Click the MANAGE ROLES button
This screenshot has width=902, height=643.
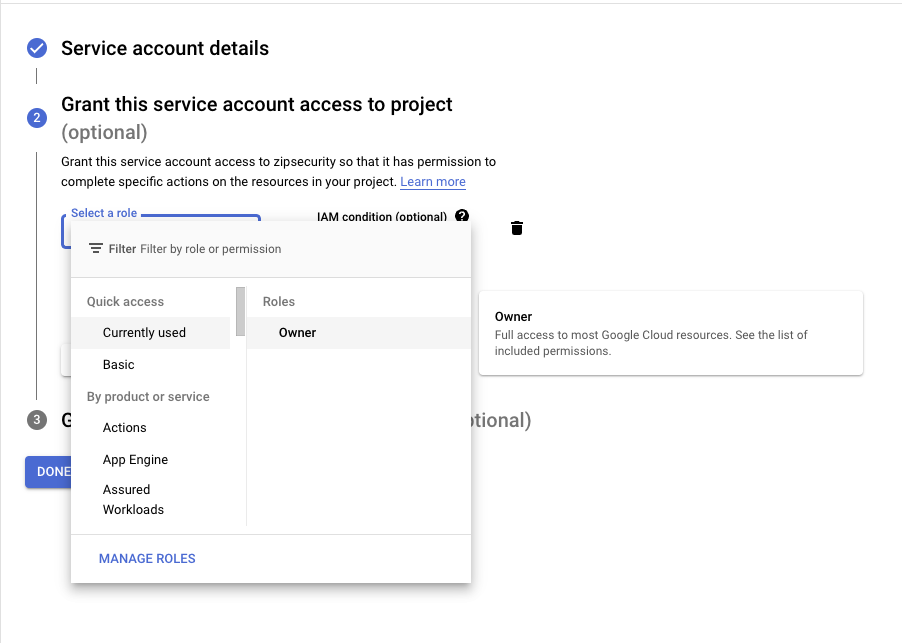pos(147,559)
